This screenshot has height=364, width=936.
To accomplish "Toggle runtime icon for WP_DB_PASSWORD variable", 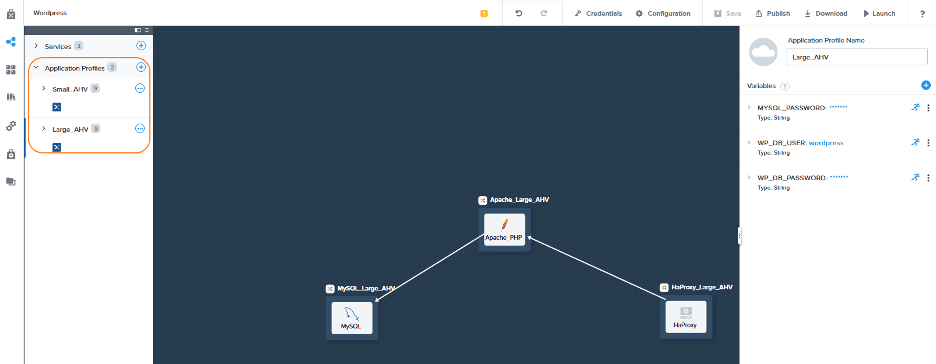I will pyautogui.click(x=916, y=177).
